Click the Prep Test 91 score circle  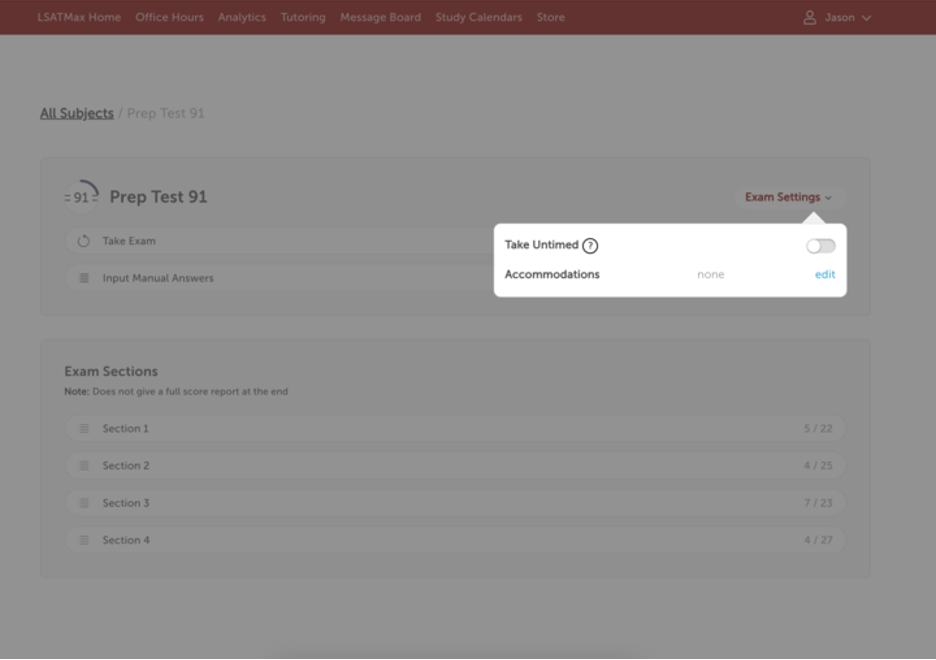pyautogui.click(x=81, y=197)
